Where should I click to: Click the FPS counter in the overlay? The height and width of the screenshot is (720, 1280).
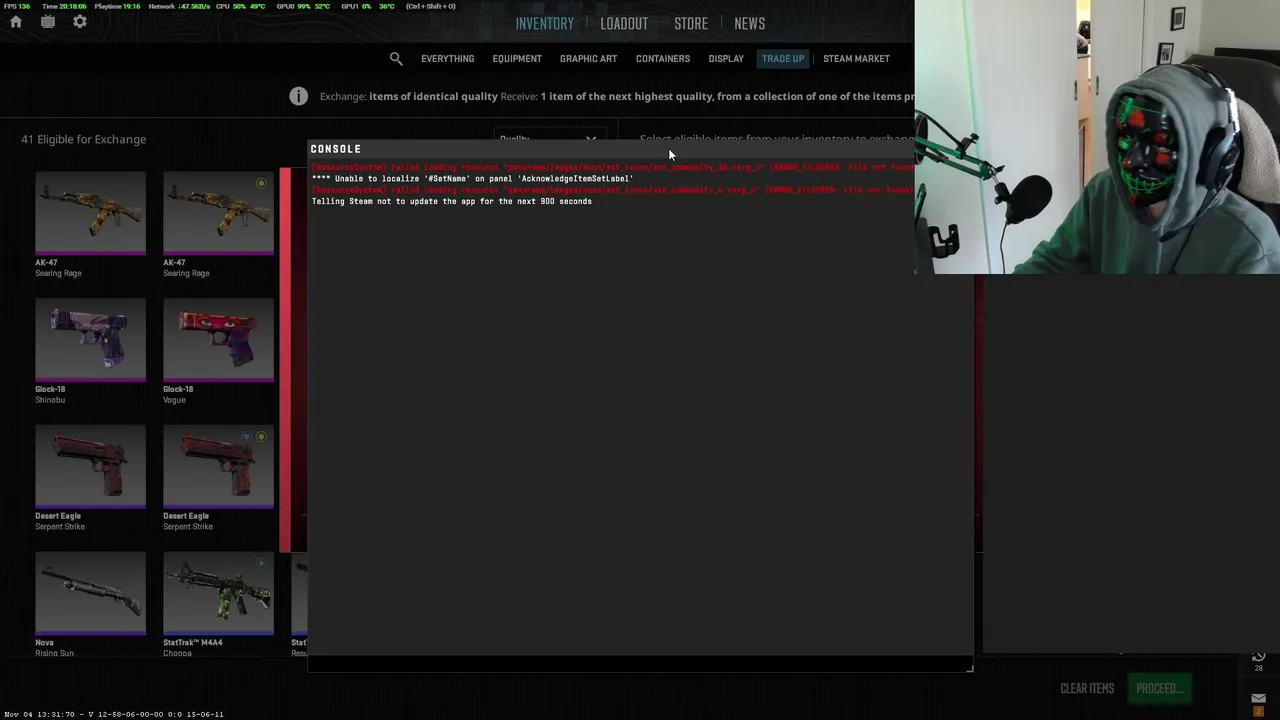click(x=17, y=6)
